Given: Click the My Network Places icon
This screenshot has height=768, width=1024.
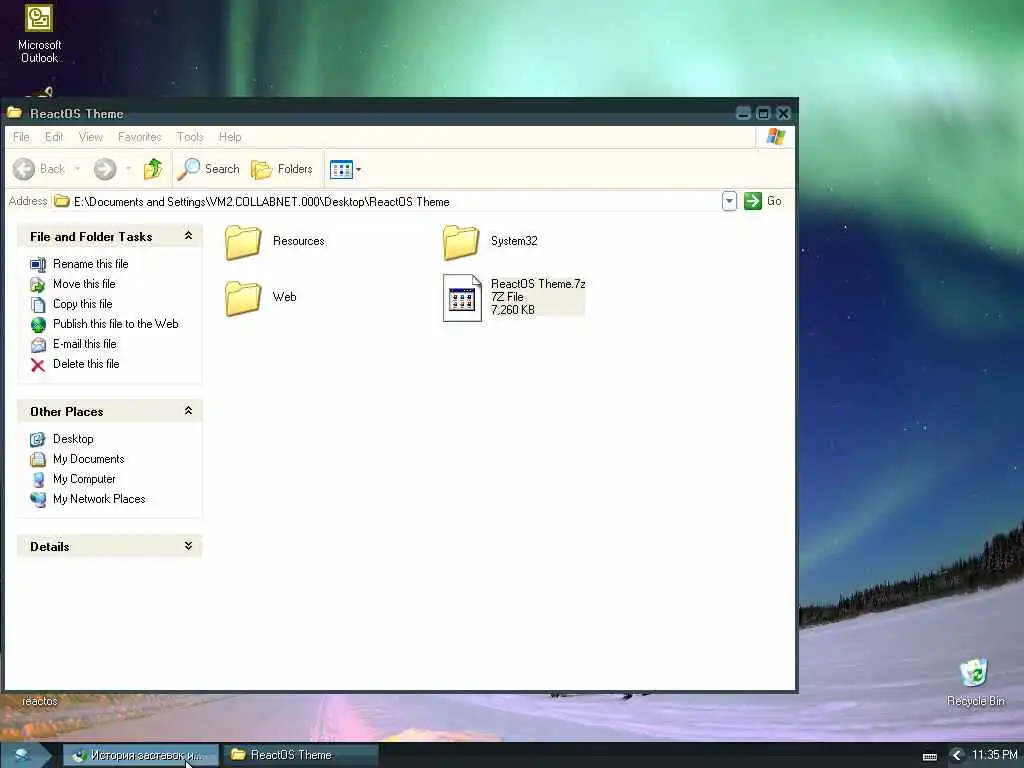Looking at the screenshot, I should click(x=38, y=500).
